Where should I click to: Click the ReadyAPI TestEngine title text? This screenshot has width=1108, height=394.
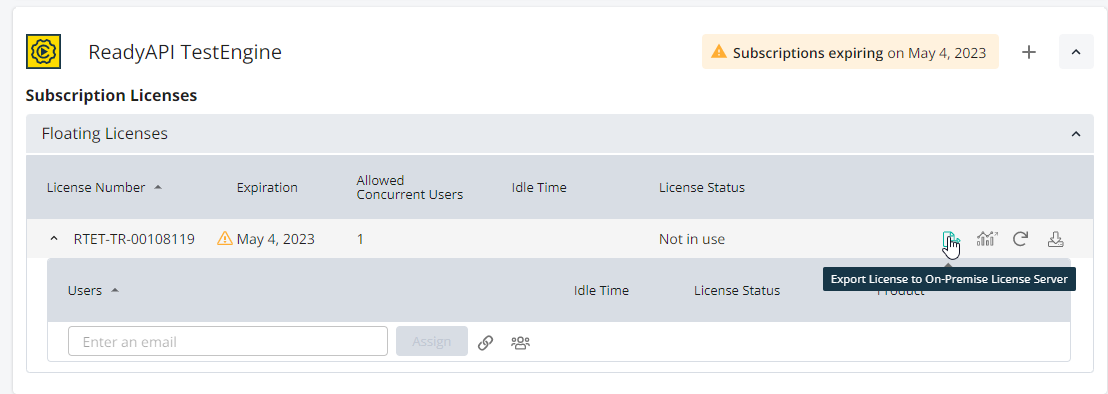click(x=185, y=52)
